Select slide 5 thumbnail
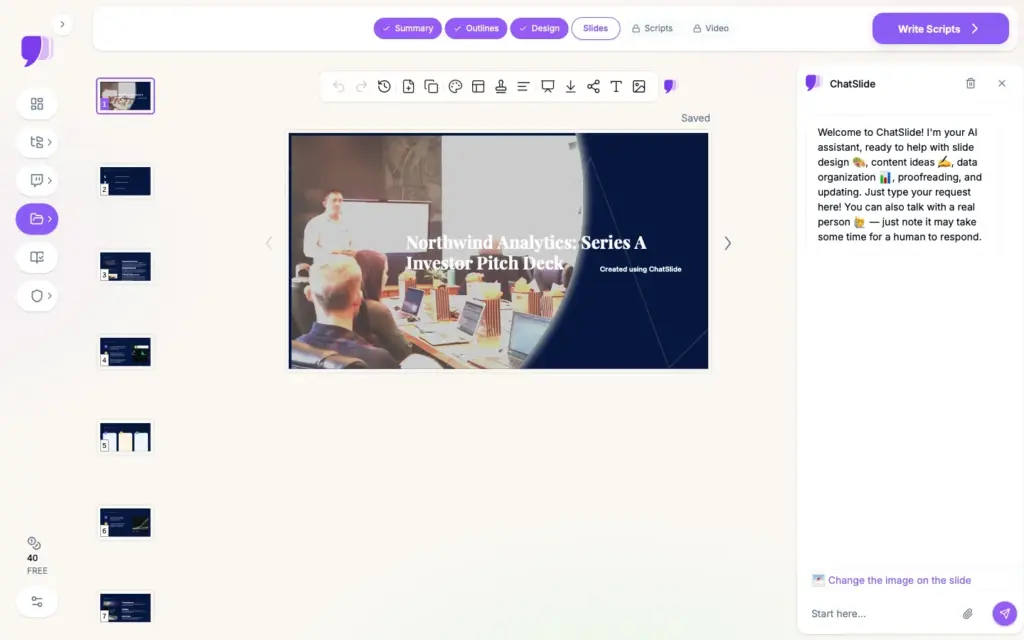This screenshot has height=640, width=1024. (125, 437)
